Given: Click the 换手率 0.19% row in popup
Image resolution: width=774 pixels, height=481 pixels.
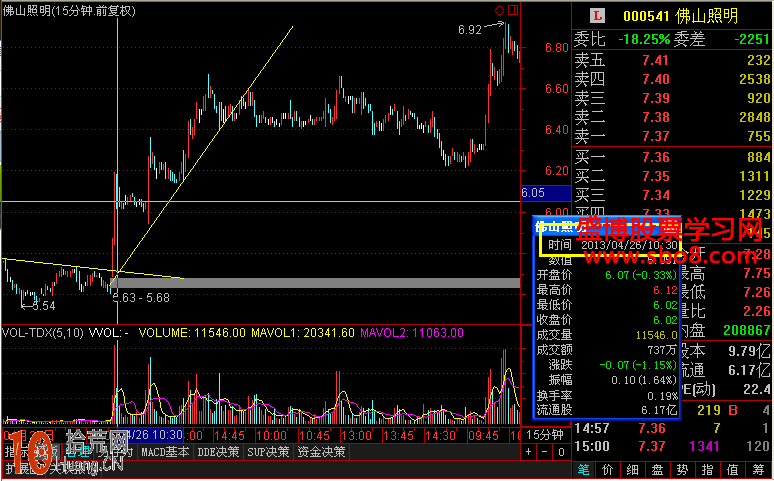Looking at the screenshot, I should pyautogui.click(x=607, y=396).
